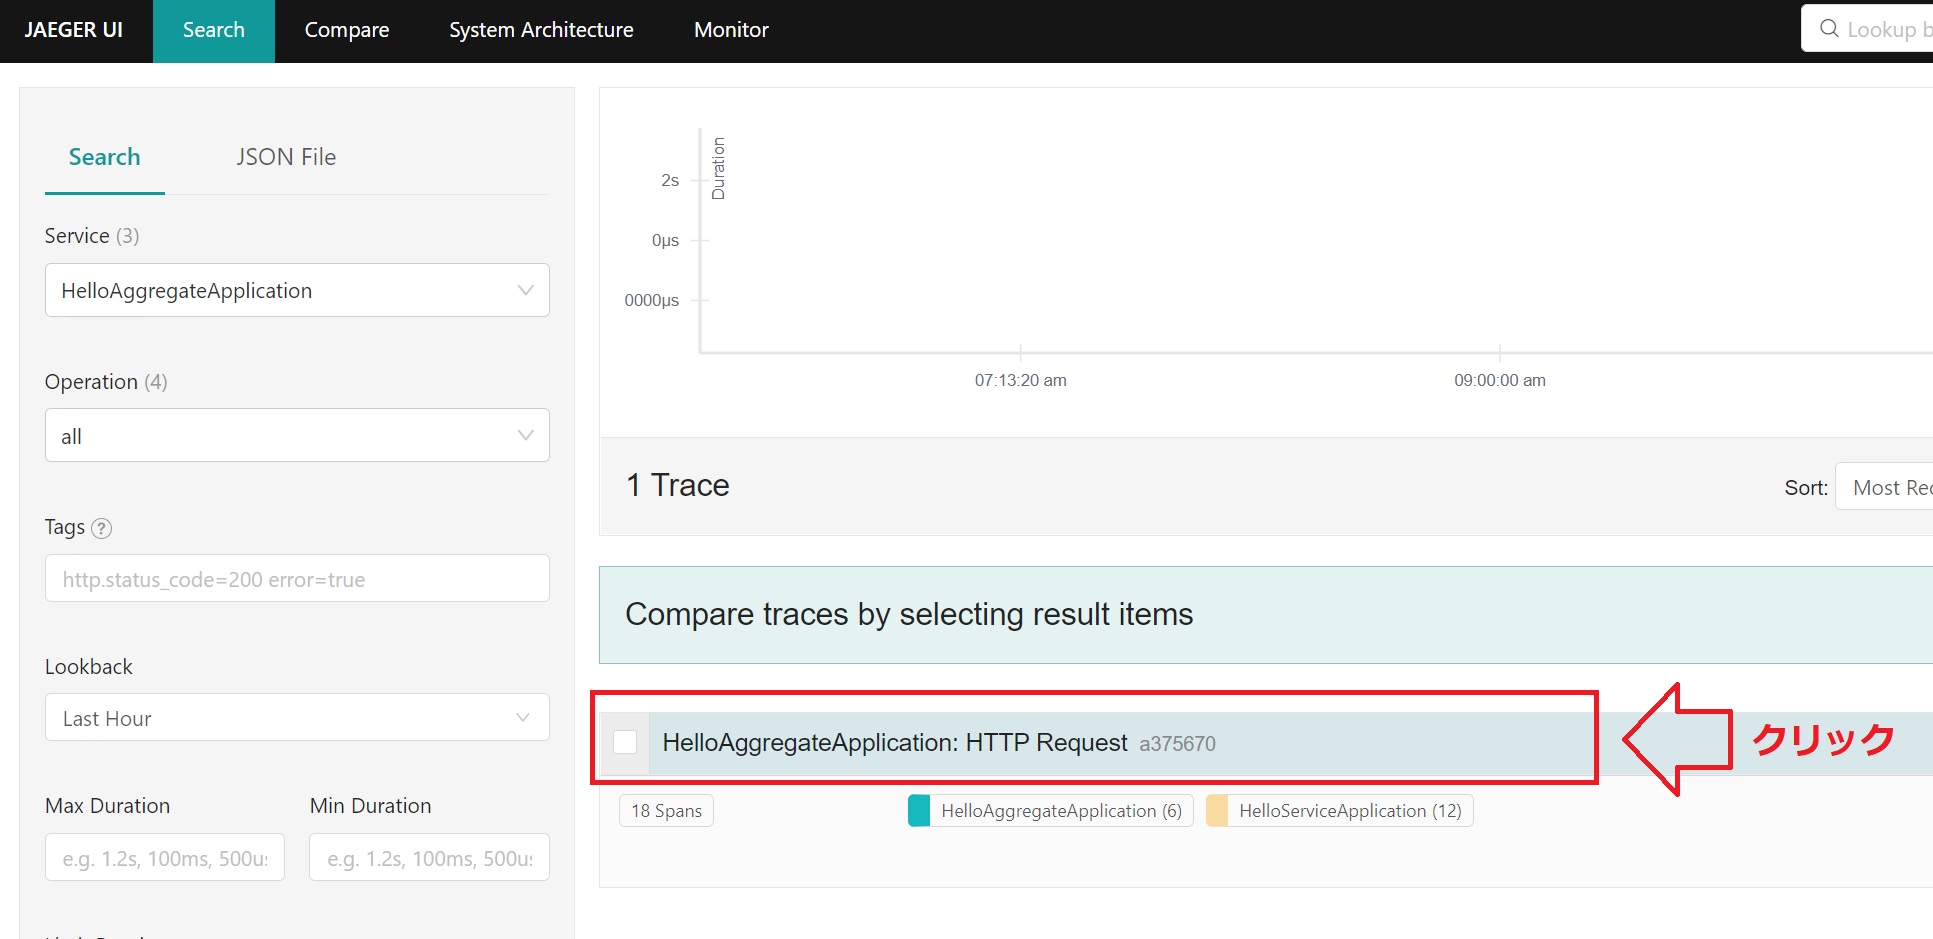Focus the Tags input field
Viewport: 1933px width, 939px height.
tap(297, 579)
